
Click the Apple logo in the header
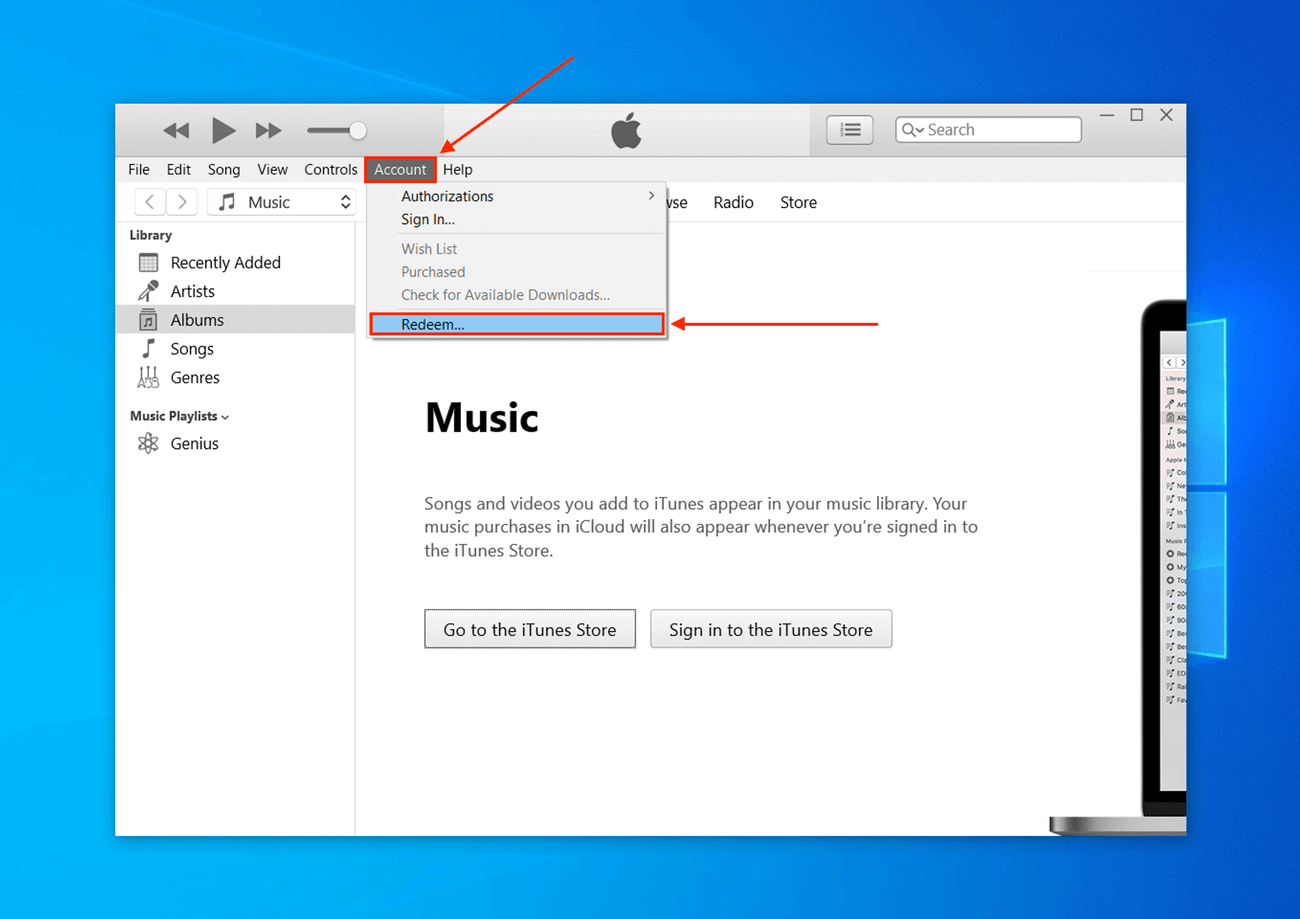(626, 130)
